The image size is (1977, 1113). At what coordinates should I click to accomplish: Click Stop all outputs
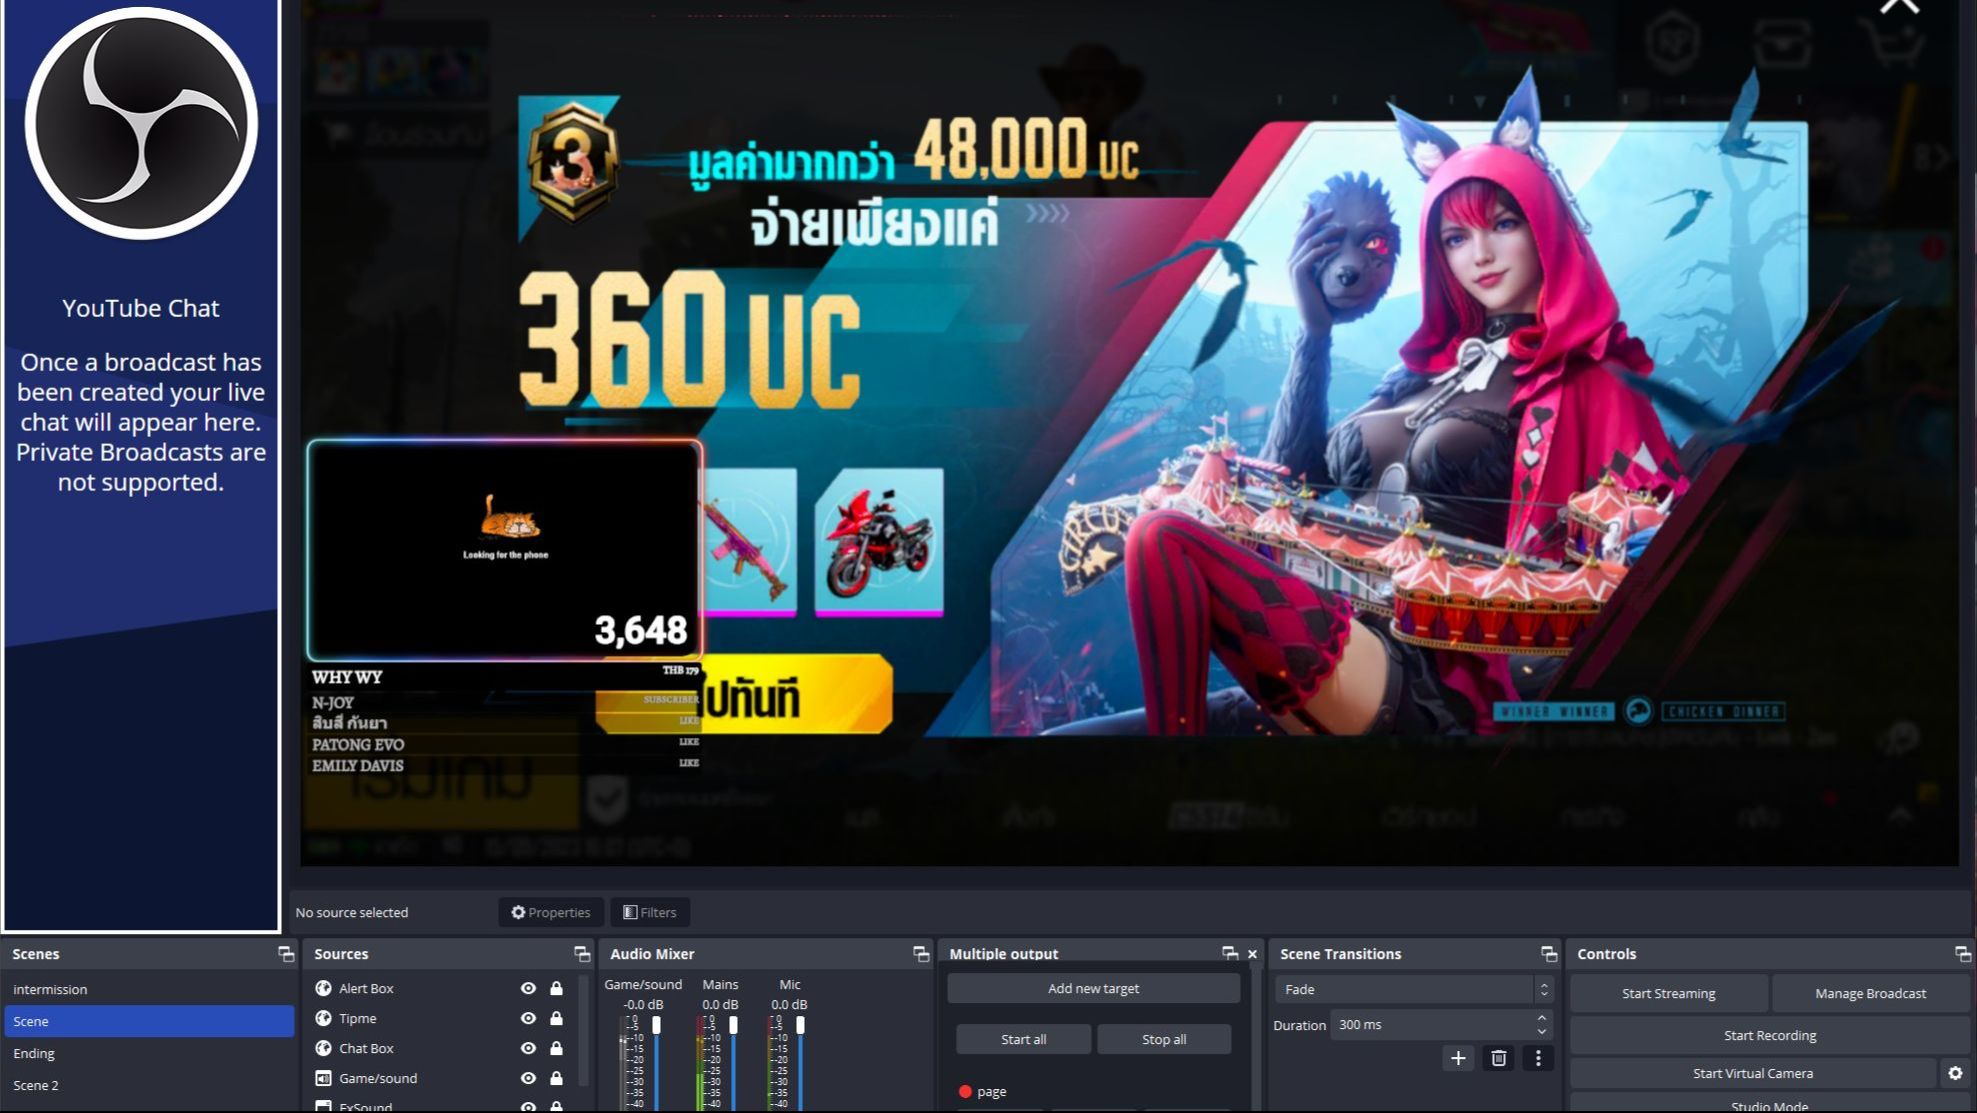coord(1164,1039)
